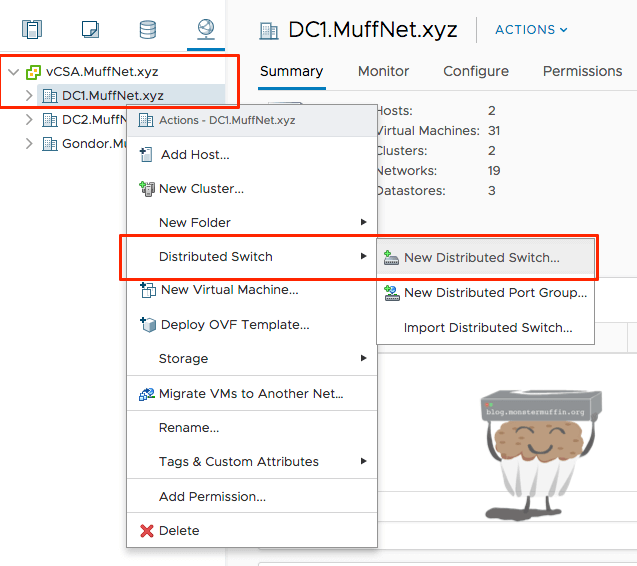
Task: Open the Configure tab
Action: coord(476,72)
